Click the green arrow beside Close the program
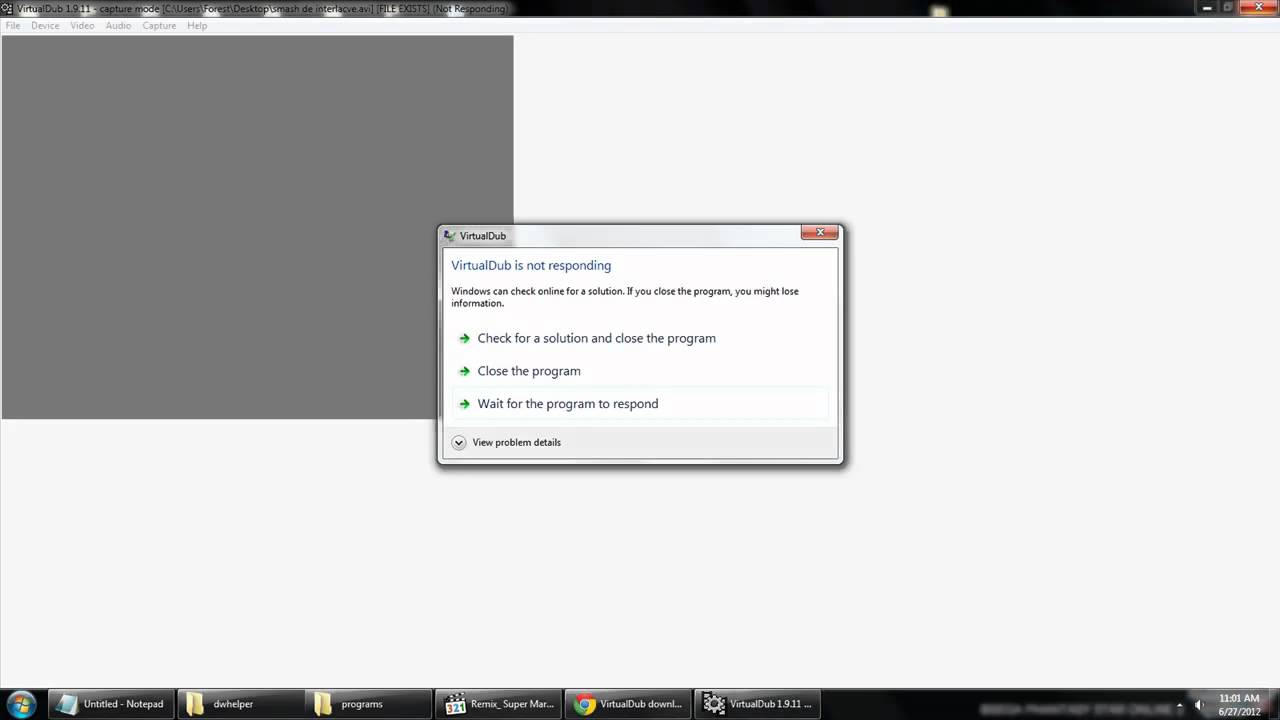The width and height of the screenshot is (1280, 720). pos(464,371)
